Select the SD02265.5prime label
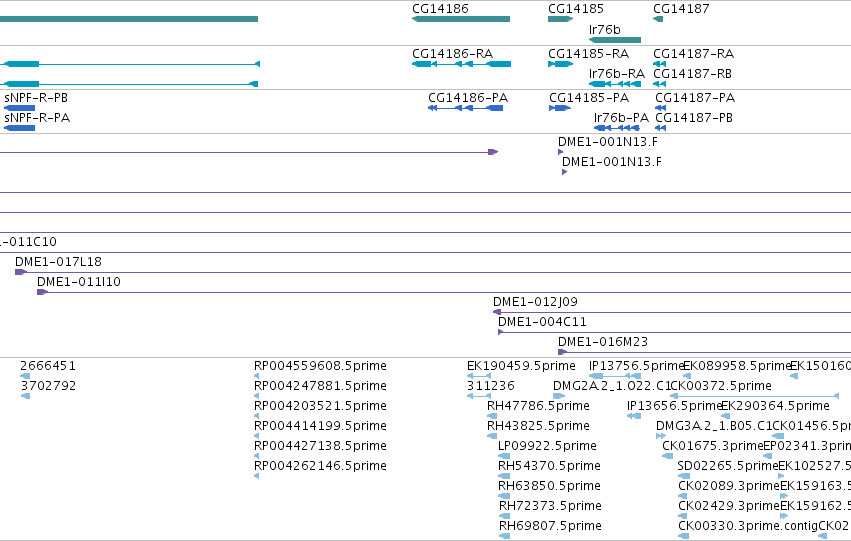Screen dimensions: 851x541 click(728, 466)
